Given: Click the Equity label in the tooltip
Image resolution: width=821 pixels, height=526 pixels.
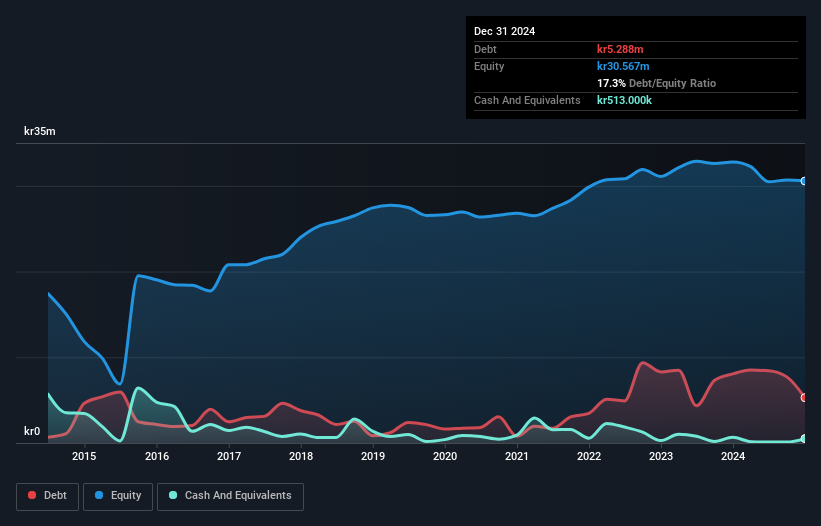Looking at the screenshot, I should click(489, 66).
